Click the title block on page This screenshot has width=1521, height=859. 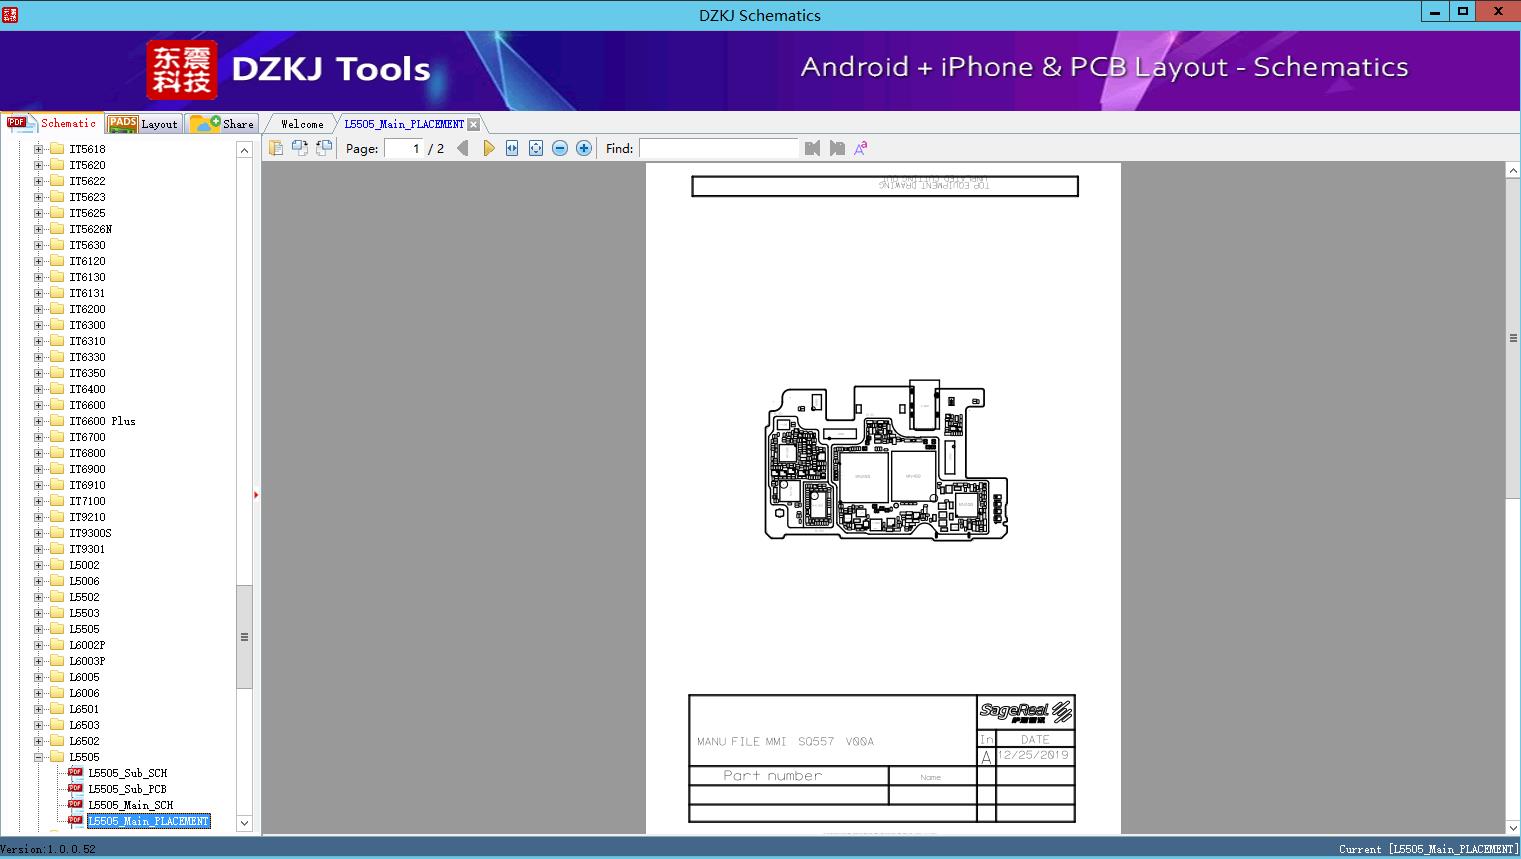click(881, 759)
